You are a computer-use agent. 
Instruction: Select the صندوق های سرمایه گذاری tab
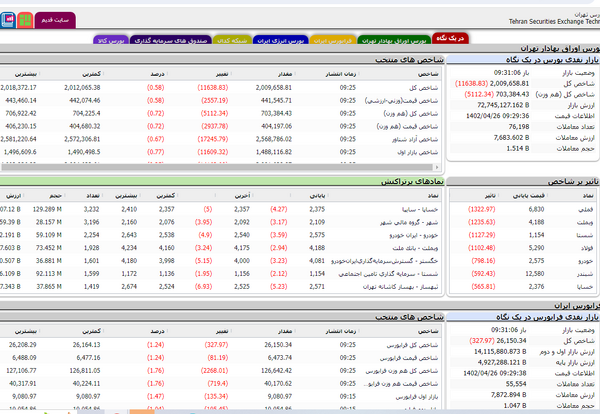[171, 41]
